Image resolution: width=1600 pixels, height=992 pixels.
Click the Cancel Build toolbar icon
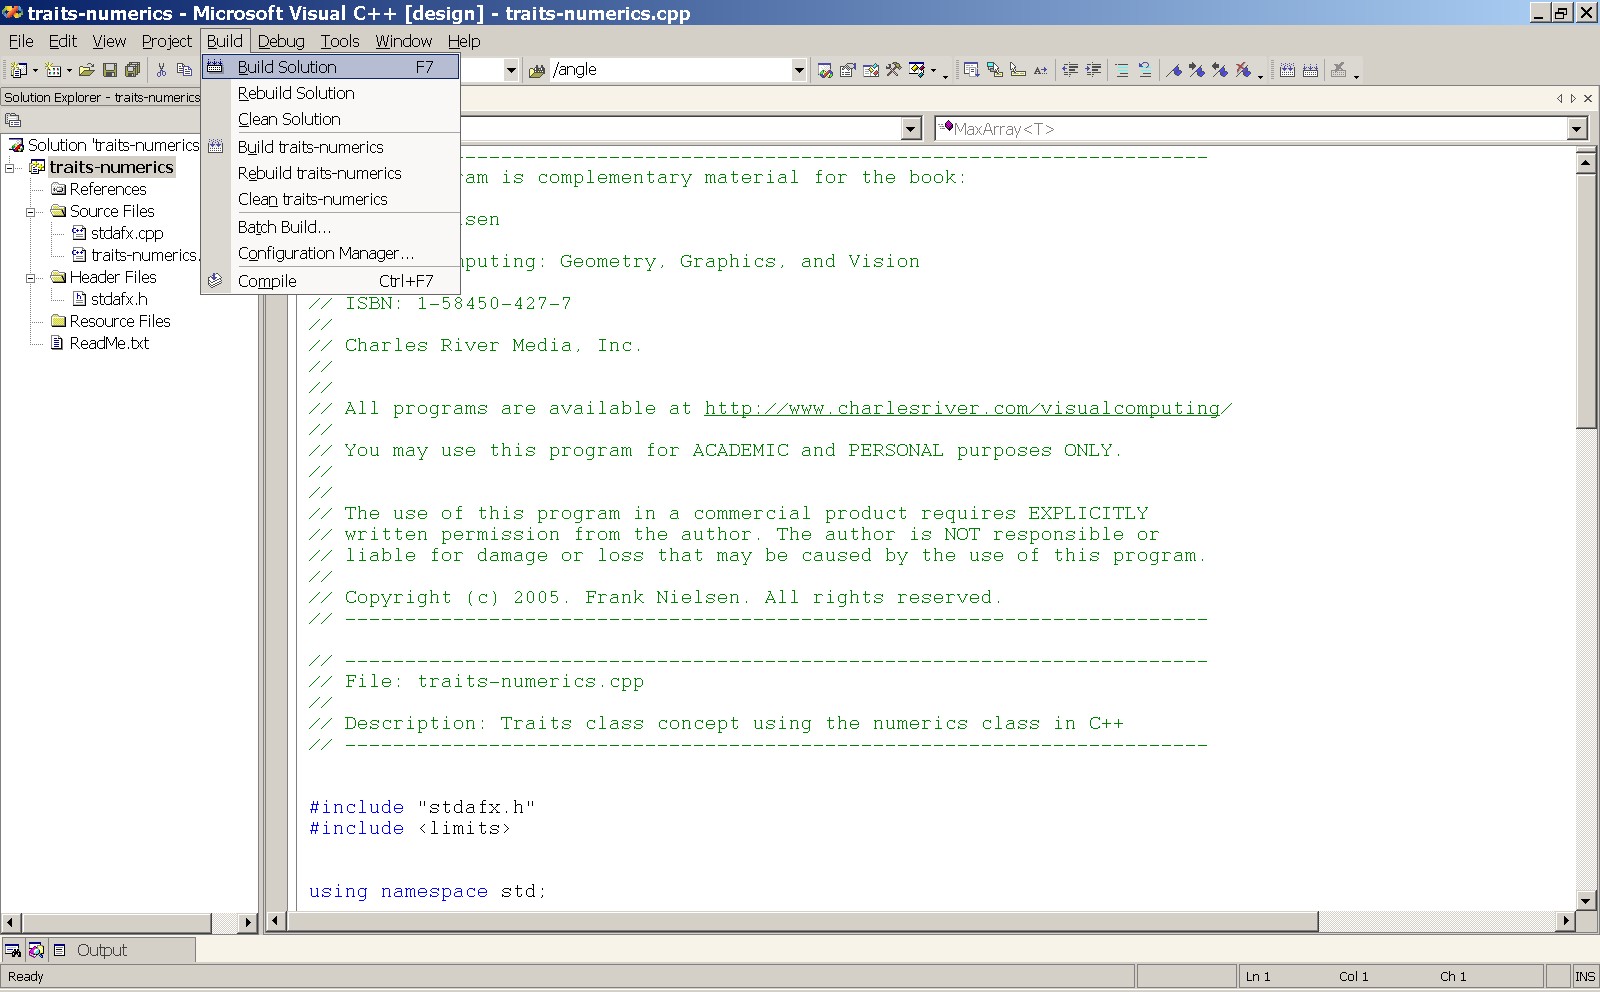tap(1338, 70)
